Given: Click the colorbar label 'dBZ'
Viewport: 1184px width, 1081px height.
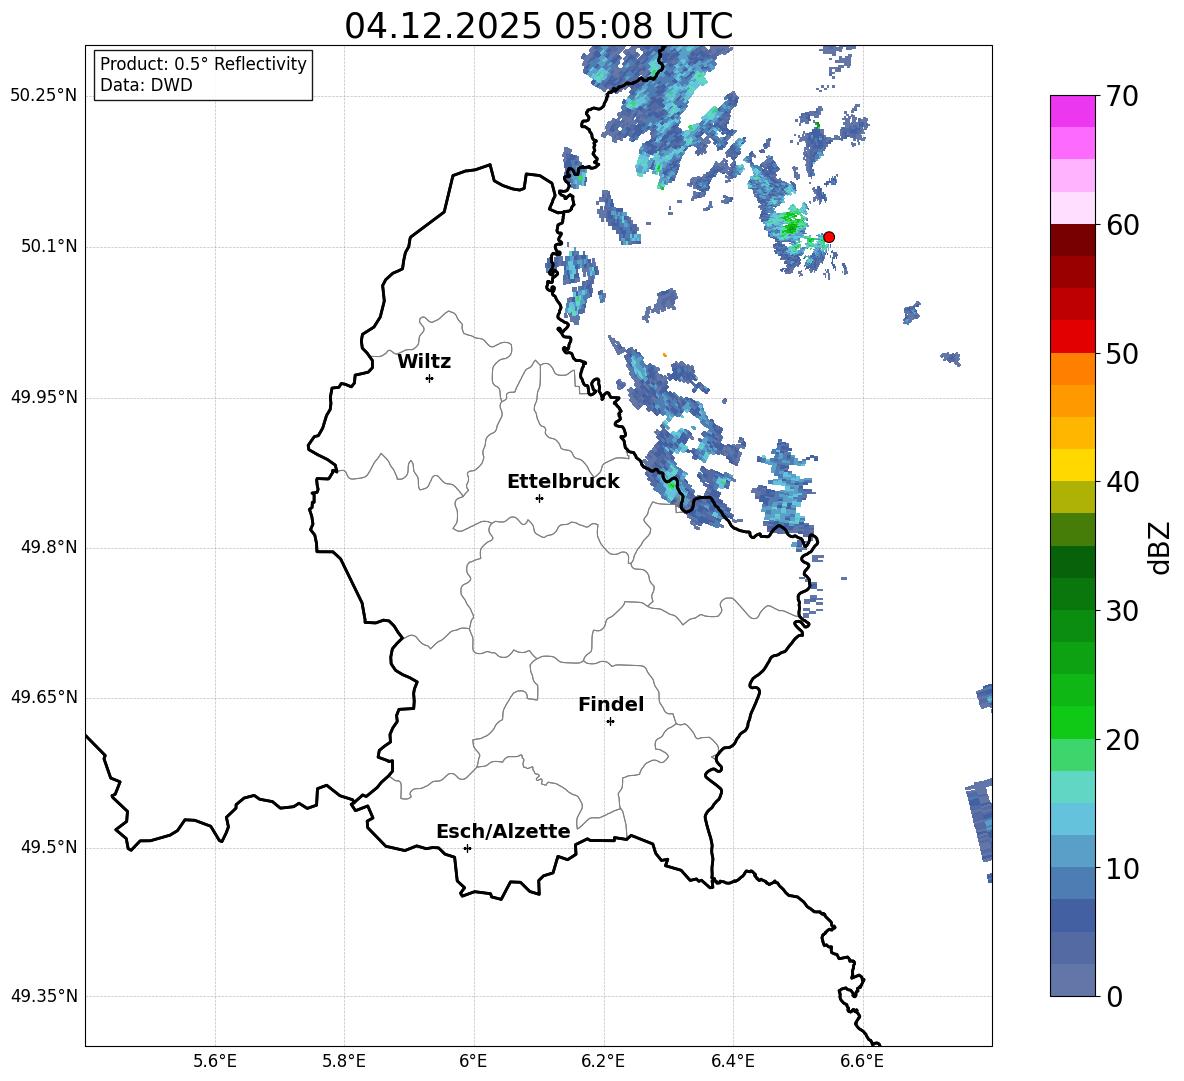Looking at the screenshot, I should pos(1161,547).
